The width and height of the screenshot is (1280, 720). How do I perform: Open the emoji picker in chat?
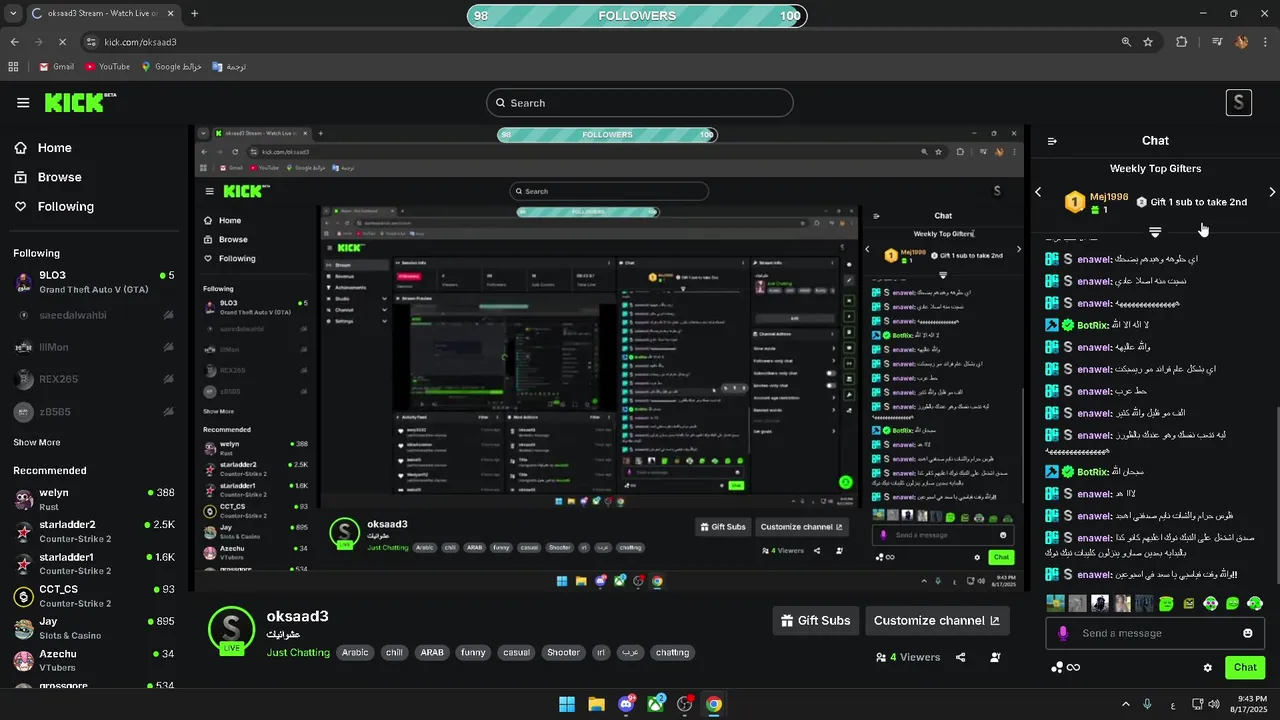tap(1248, 633)
